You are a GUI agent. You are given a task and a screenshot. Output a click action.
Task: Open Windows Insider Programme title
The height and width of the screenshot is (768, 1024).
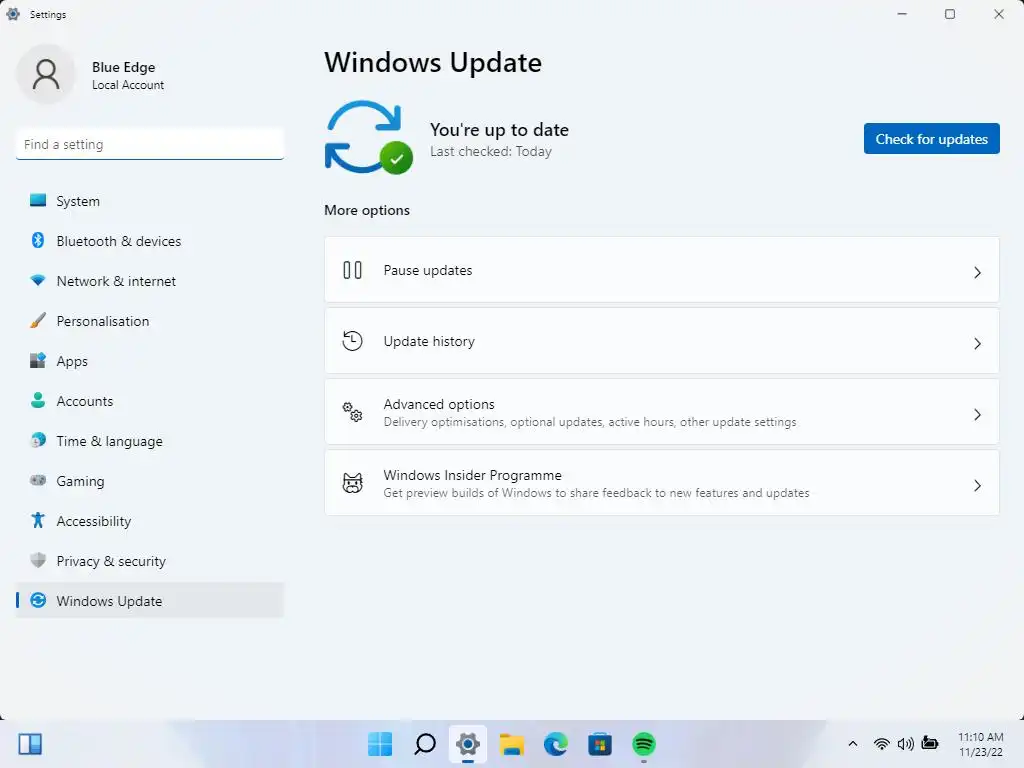point(472,475)
